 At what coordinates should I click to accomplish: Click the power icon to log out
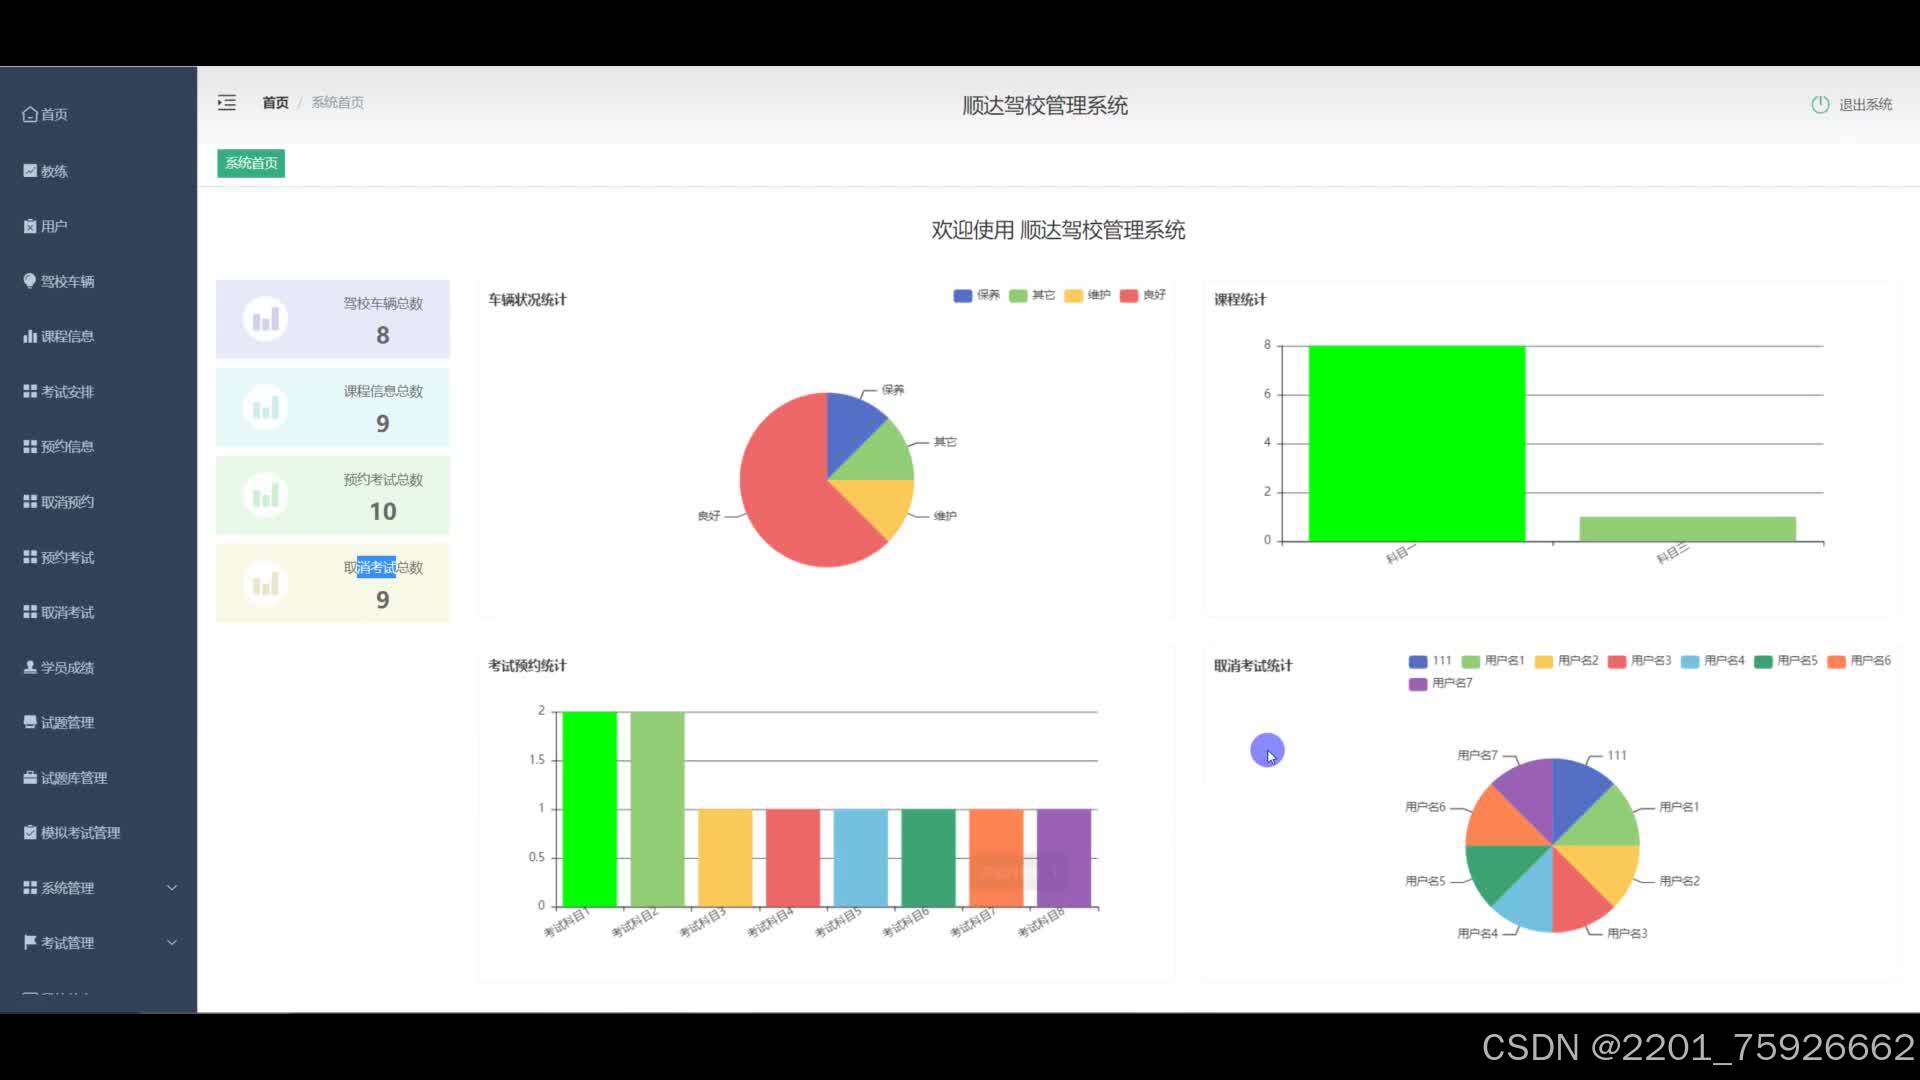coord(1820,105)
